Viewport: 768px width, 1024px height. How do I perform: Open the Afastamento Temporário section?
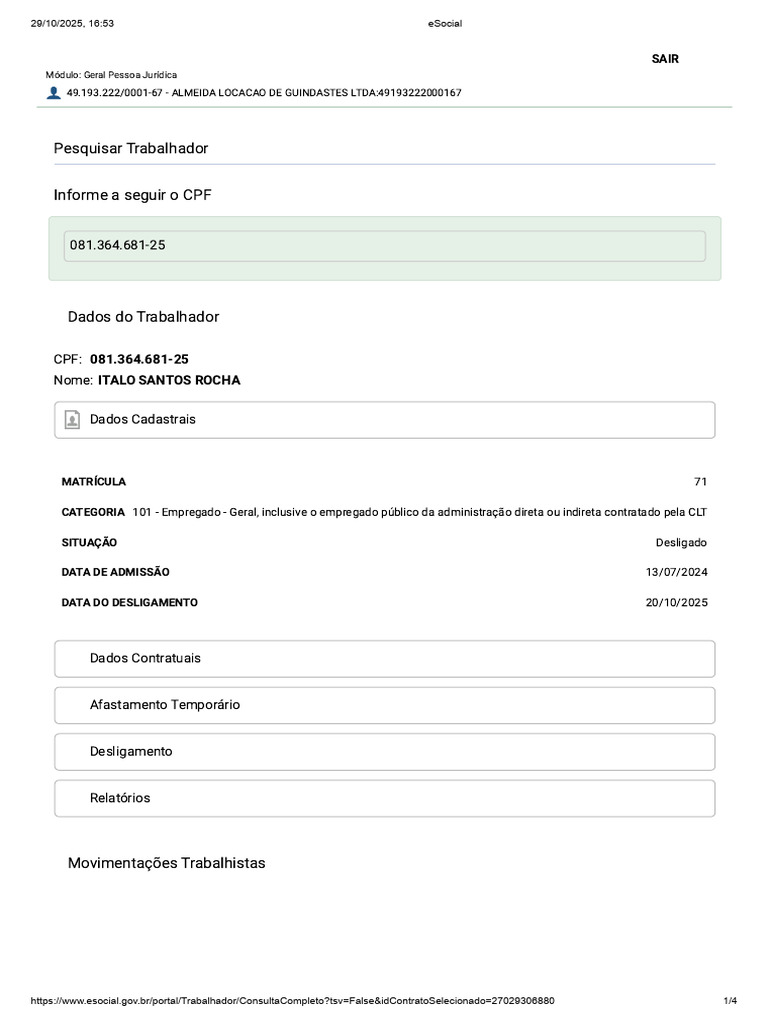[x=385, y=705]
